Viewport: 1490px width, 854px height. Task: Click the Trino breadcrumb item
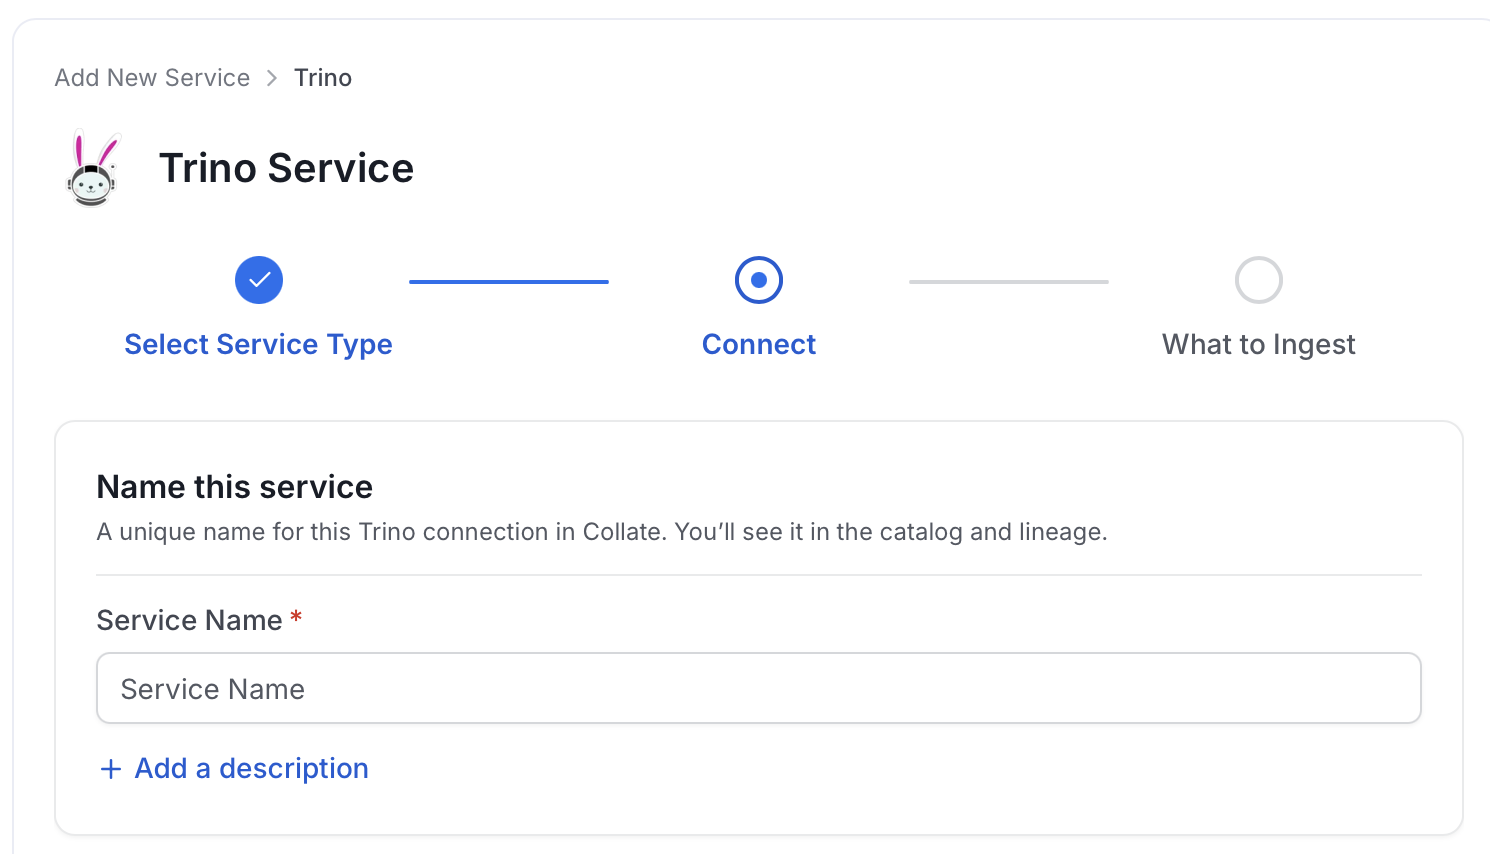pos(323,78)
